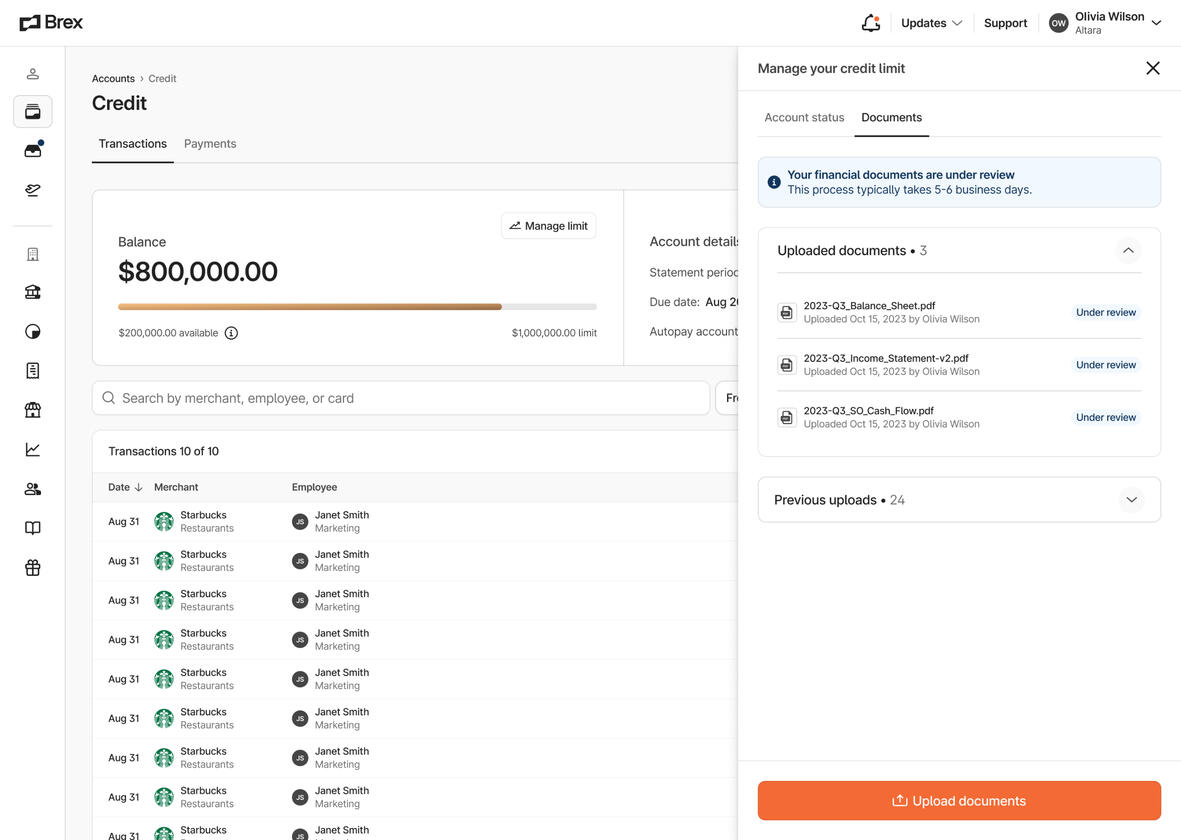Screen dimensions: 1181x840
Task: Collapse the Uploaded documents section
Action: coord(1128,251)
